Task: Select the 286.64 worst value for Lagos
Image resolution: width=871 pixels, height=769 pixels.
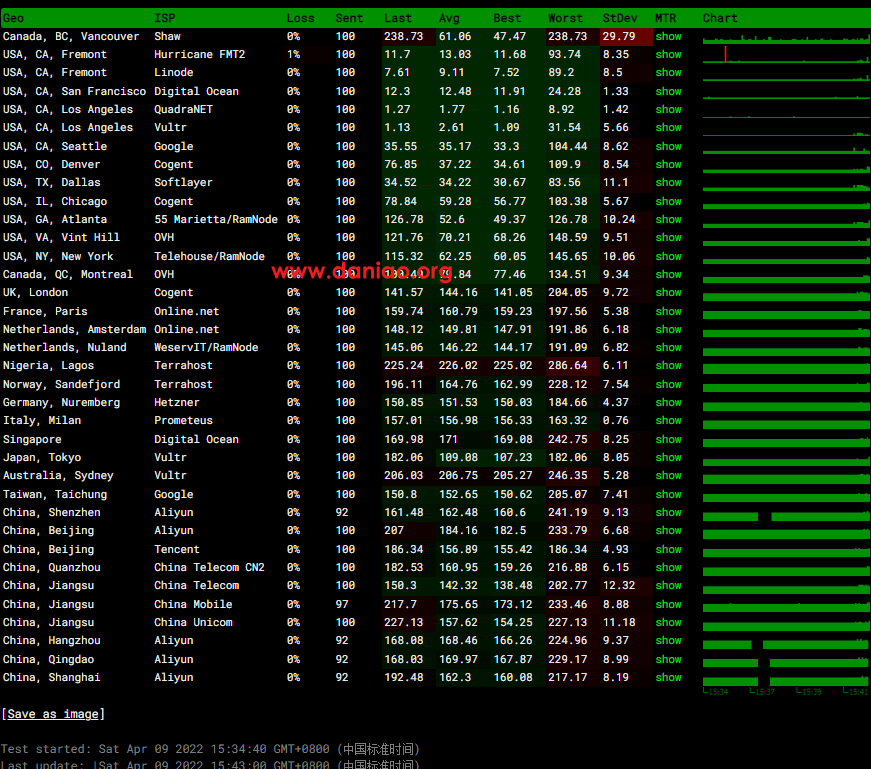Action: pos(568,366)
